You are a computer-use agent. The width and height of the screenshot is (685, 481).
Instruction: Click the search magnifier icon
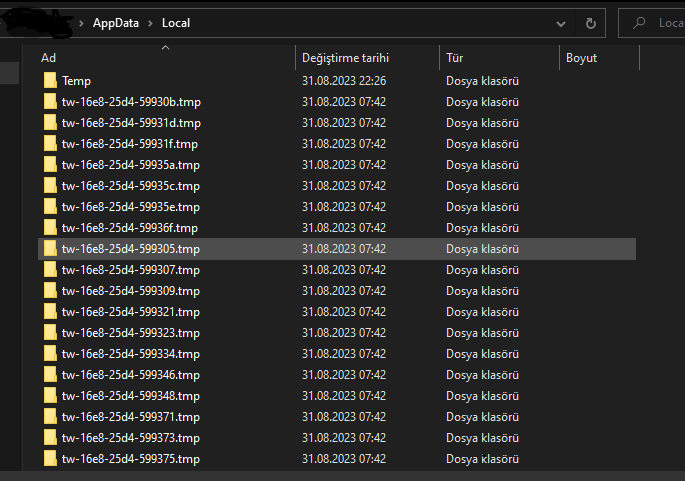(639, 23)
